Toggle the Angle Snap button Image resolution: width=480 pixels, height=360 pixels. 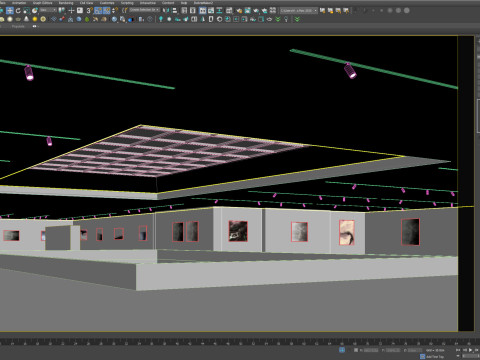(98, 10)
